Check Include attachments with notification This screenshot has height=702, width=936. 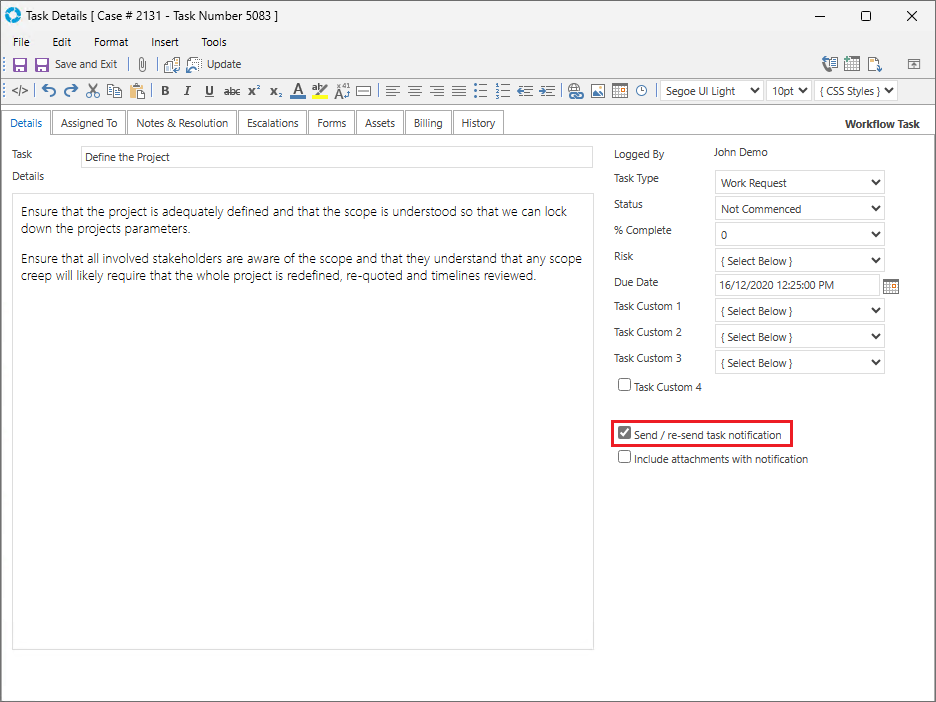(x=625, y=458)
